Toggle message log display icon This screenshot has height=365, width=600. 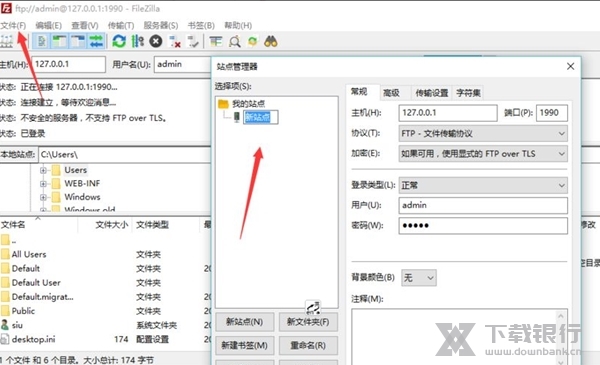tap(41, 41)
